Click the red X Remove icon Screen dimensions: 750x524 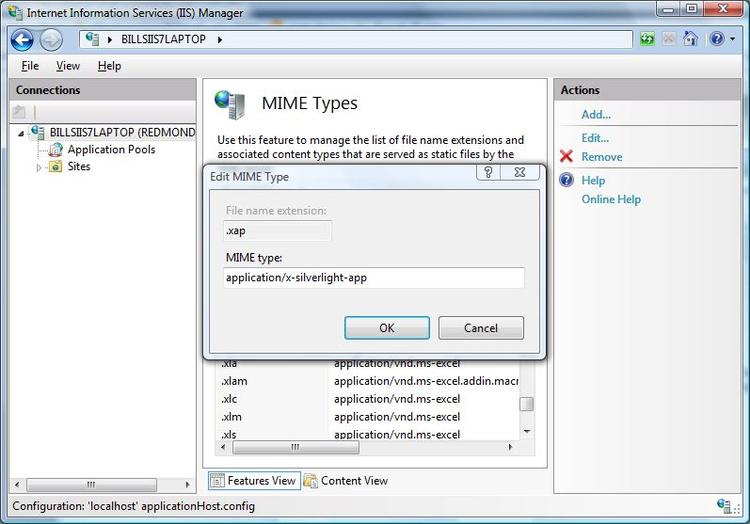point(566,156)
